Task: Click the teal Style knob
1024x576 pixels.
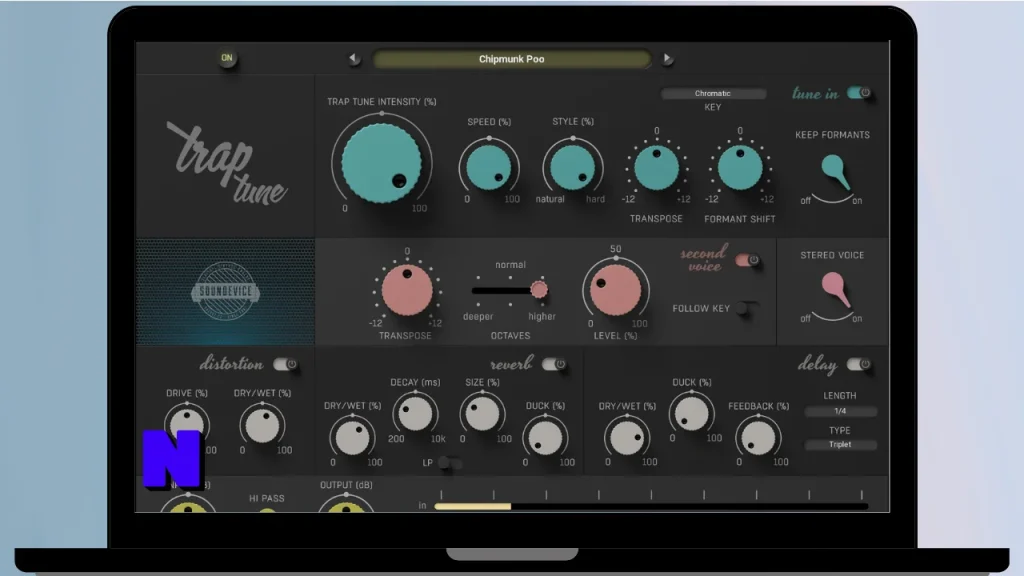Action: pos(573,167)
